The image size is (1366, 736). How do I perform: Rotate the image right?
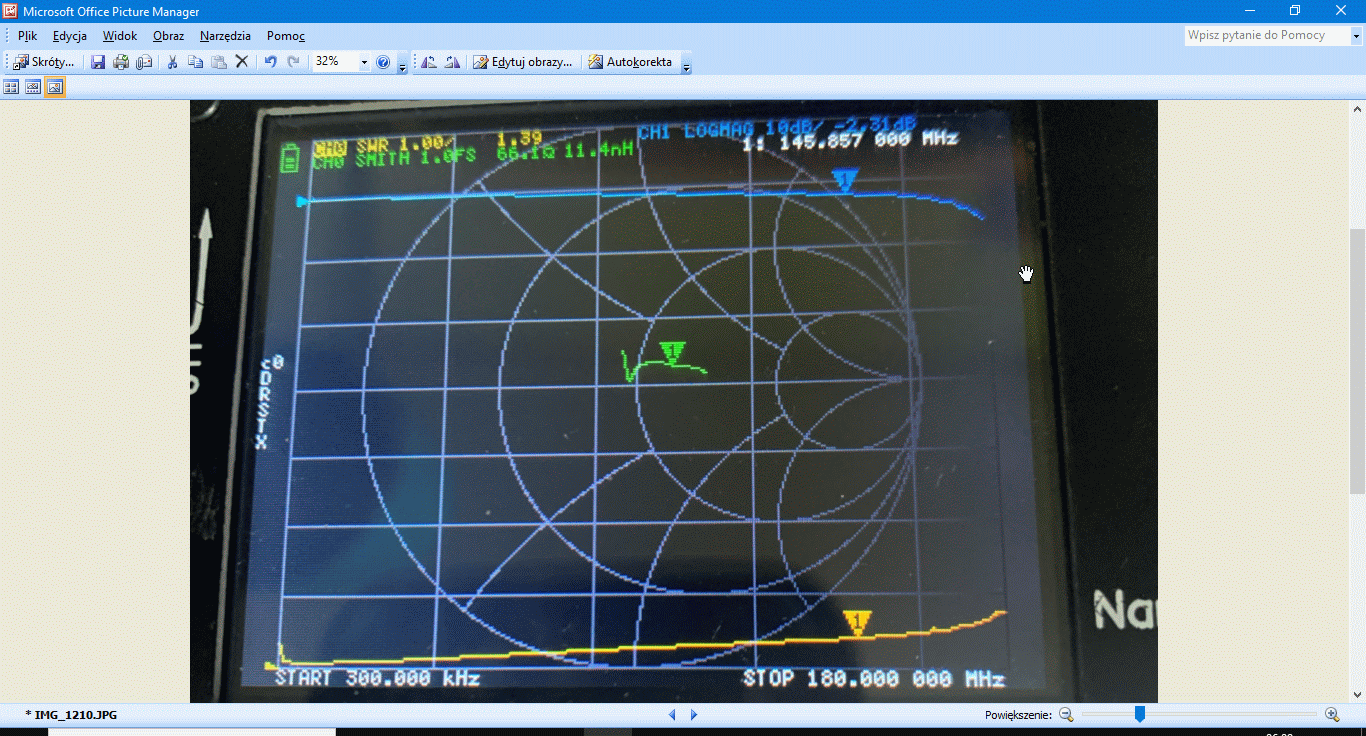click(x=452, y=62)
